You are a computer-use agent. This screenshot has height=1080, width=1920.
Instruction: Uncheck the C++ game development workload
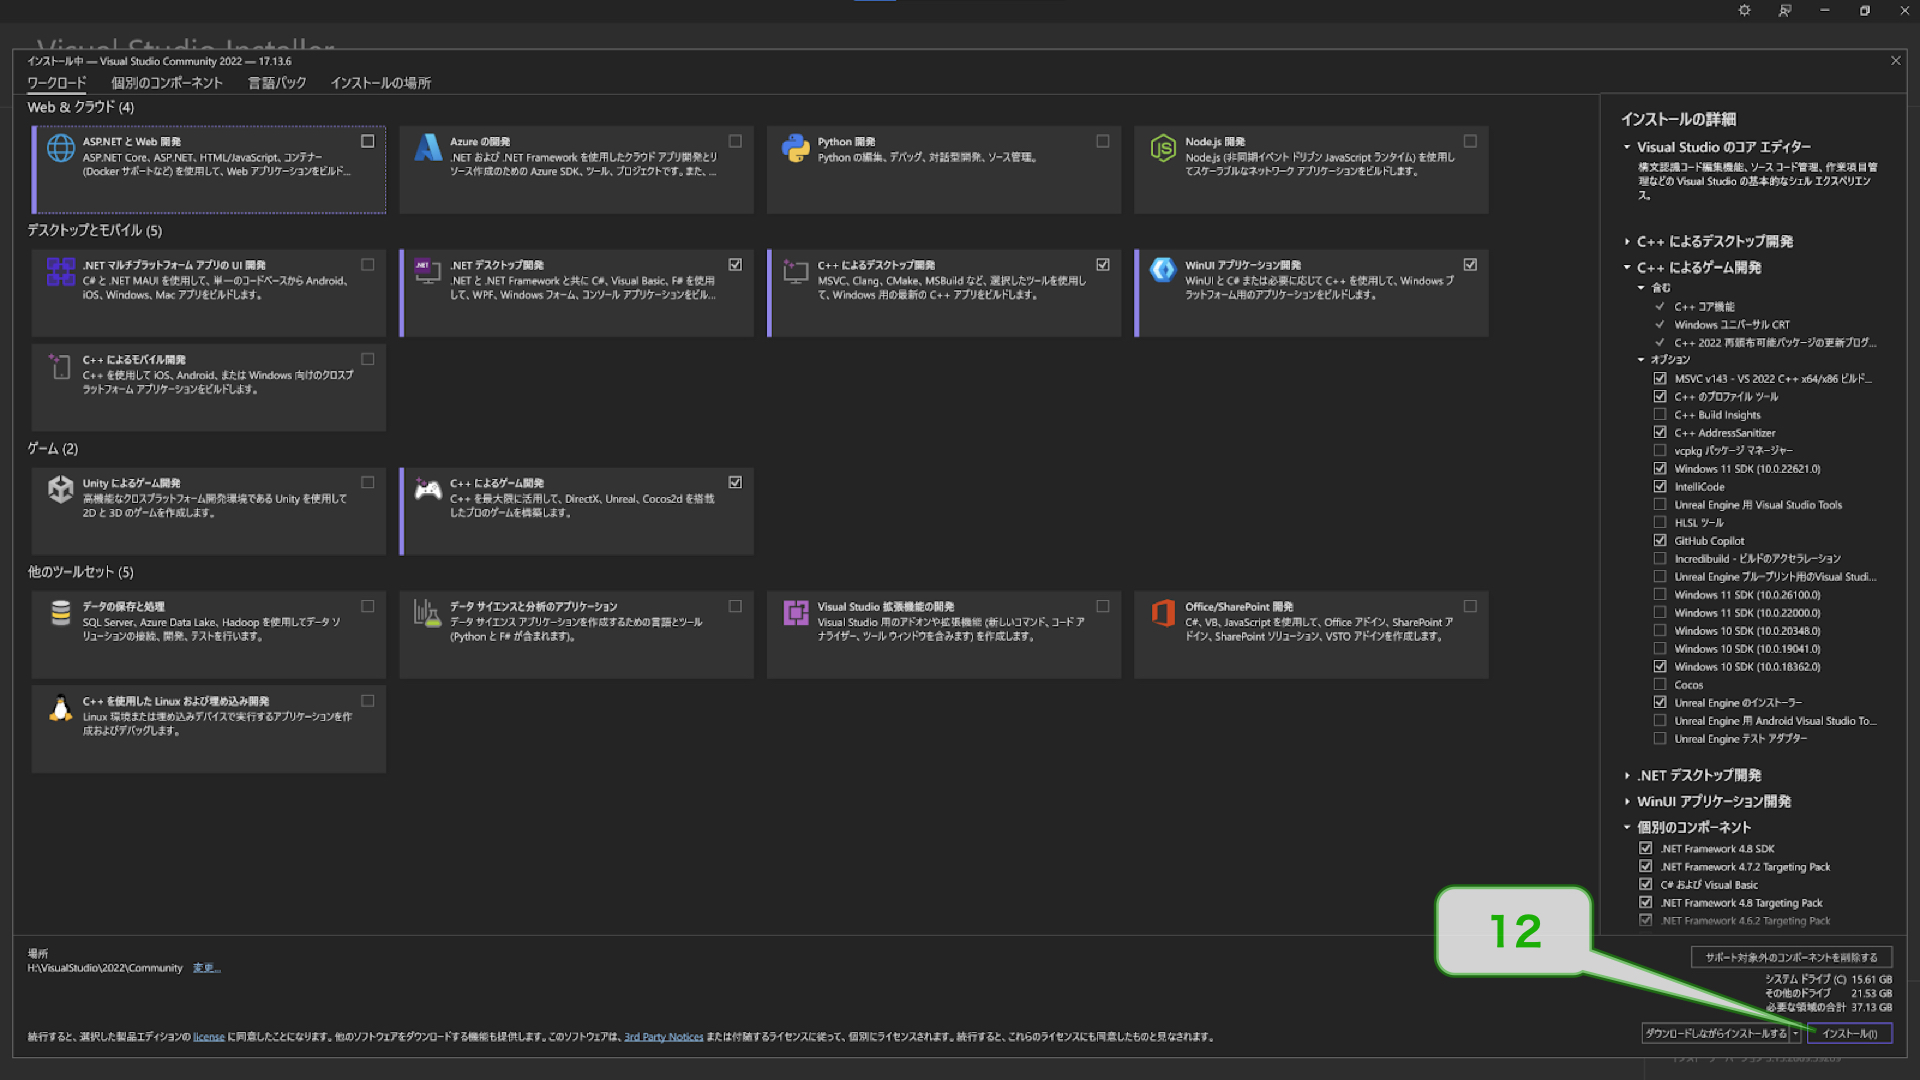735,482
